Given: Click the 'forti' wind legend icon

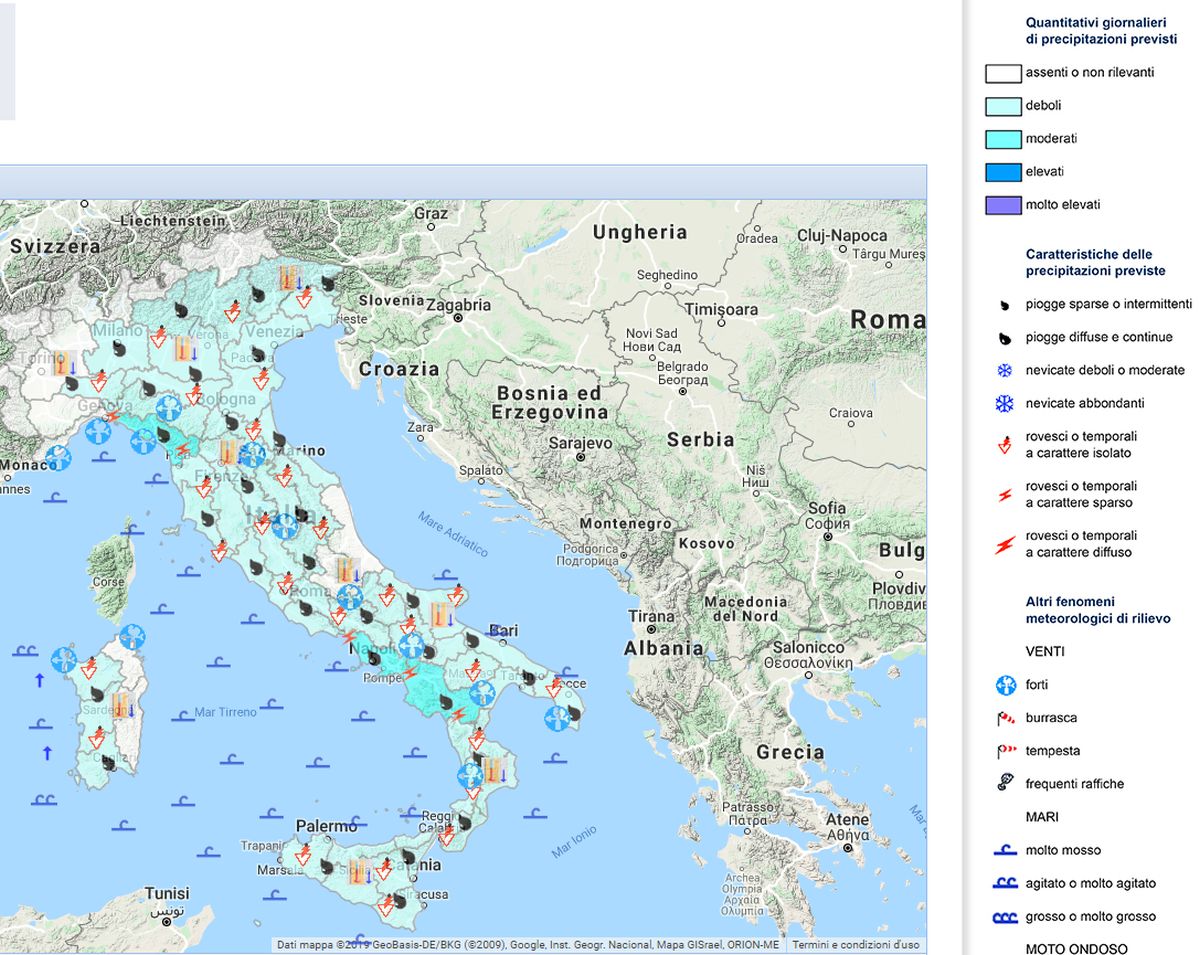Looking at the screenshot, I should [1005, 685].
